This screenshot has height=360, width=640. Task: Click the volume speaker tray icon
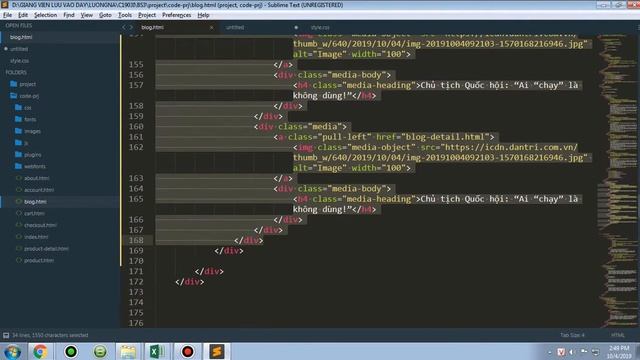[x=572, y=352]
